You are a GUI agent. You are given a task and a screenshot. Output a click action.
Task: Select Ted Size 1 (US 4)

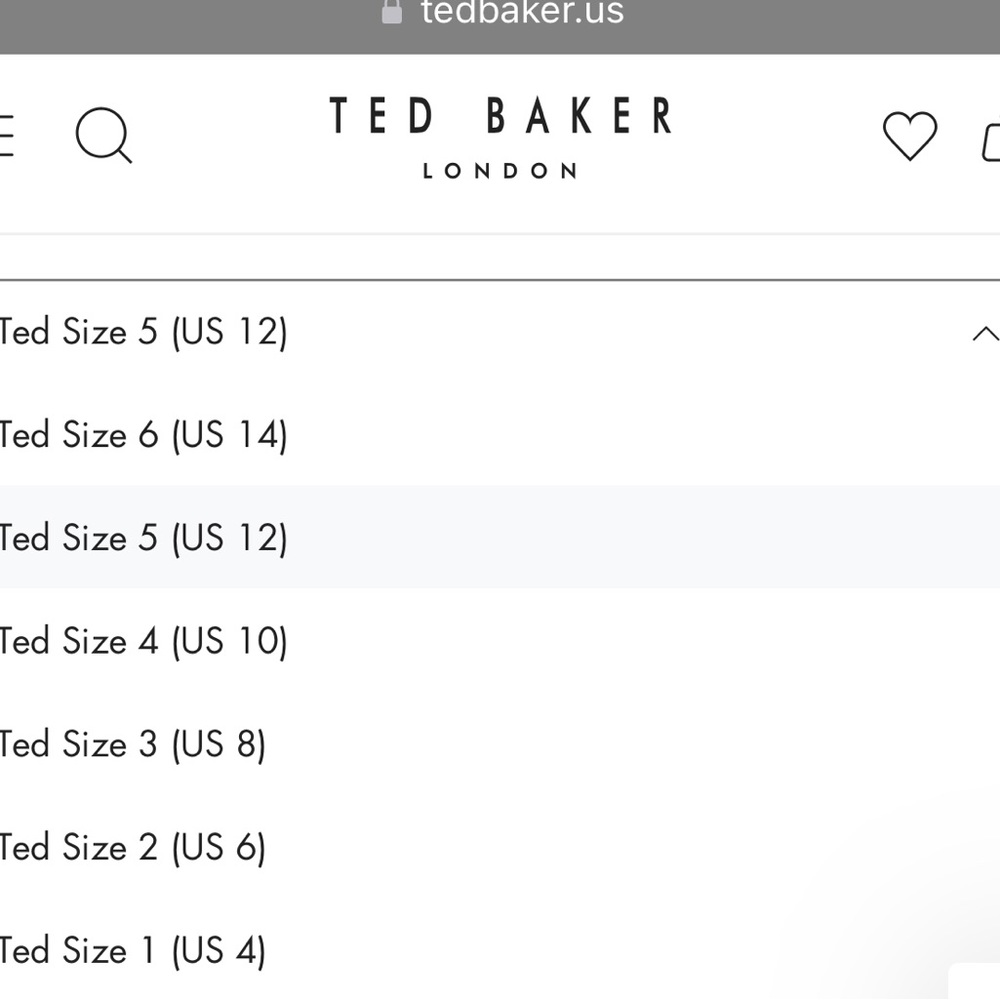coord(133,950)
